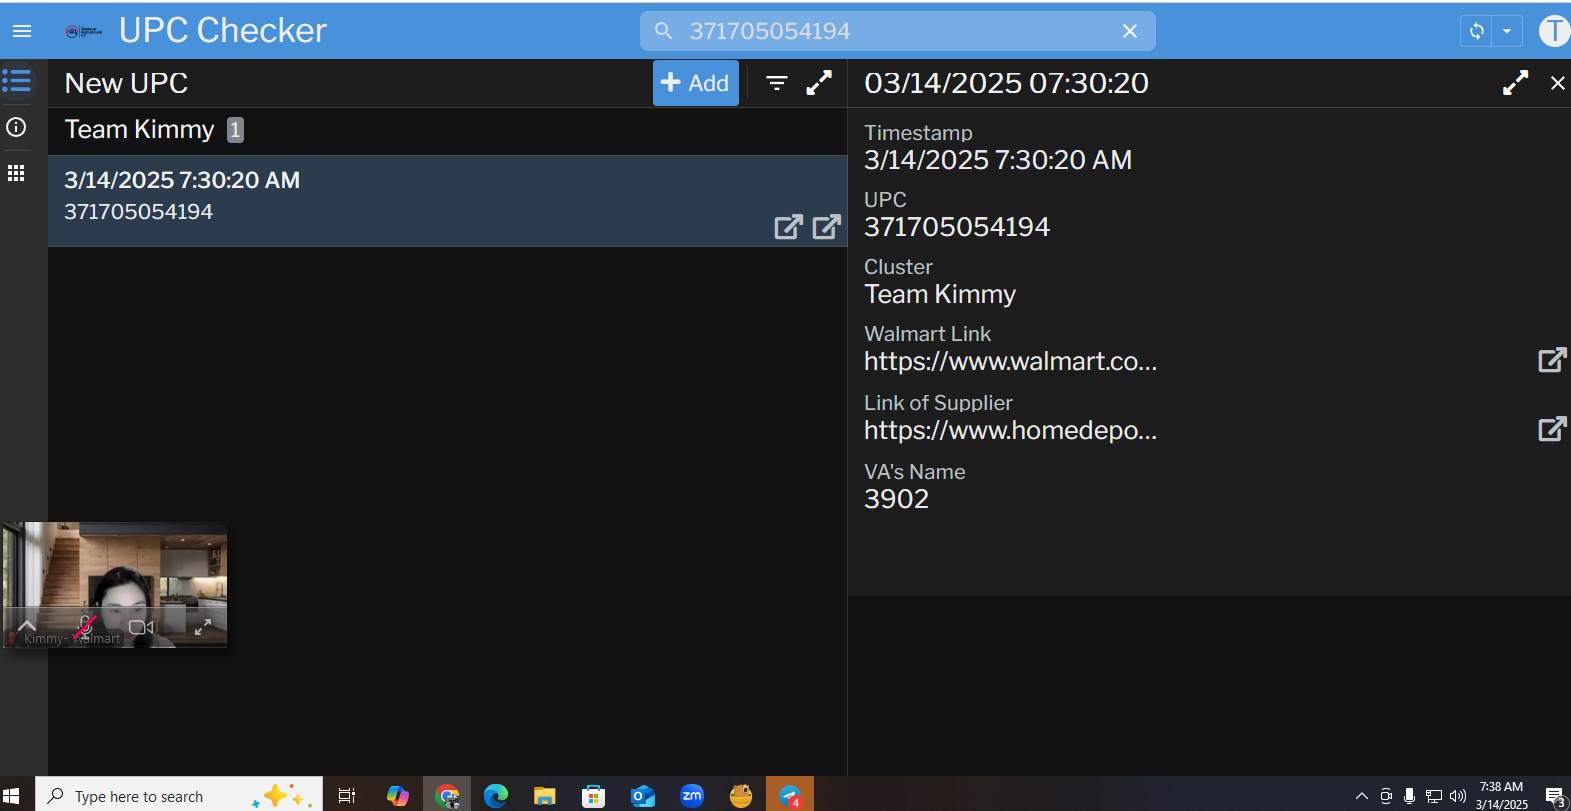Open the yellow mascot taskbar app
The width and height of the screenshot is (1571, 811).
[x=741, y=796]
